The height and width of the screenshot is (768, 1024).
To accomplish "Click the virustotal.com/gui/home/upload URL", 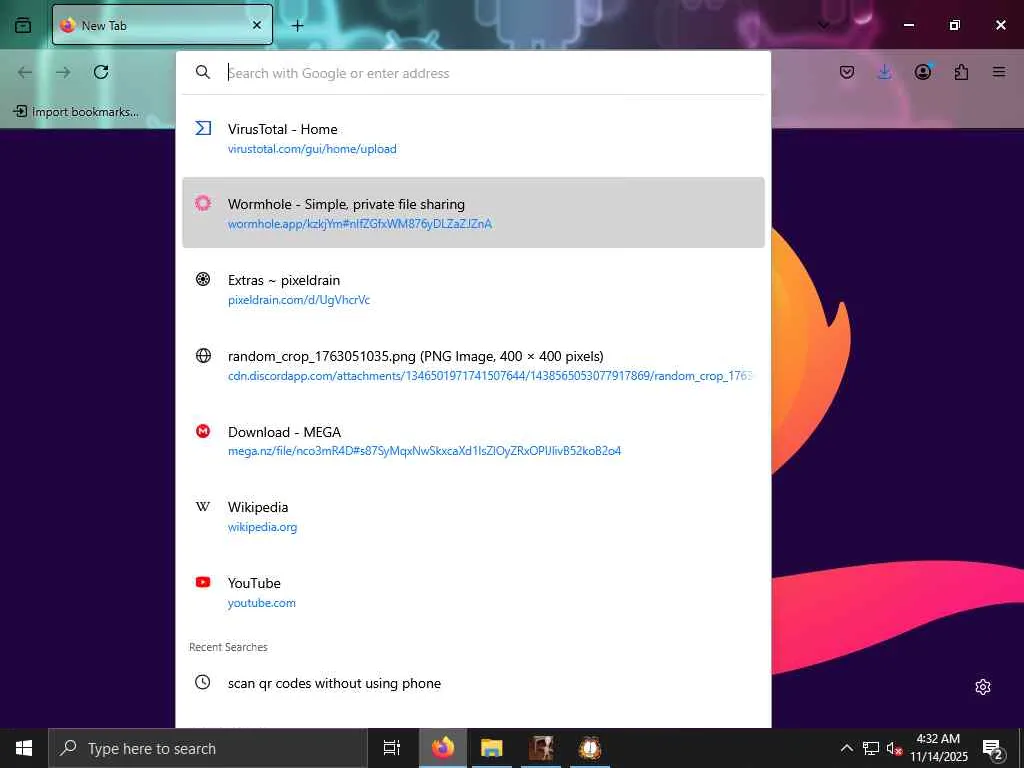I will coord(312,149).
